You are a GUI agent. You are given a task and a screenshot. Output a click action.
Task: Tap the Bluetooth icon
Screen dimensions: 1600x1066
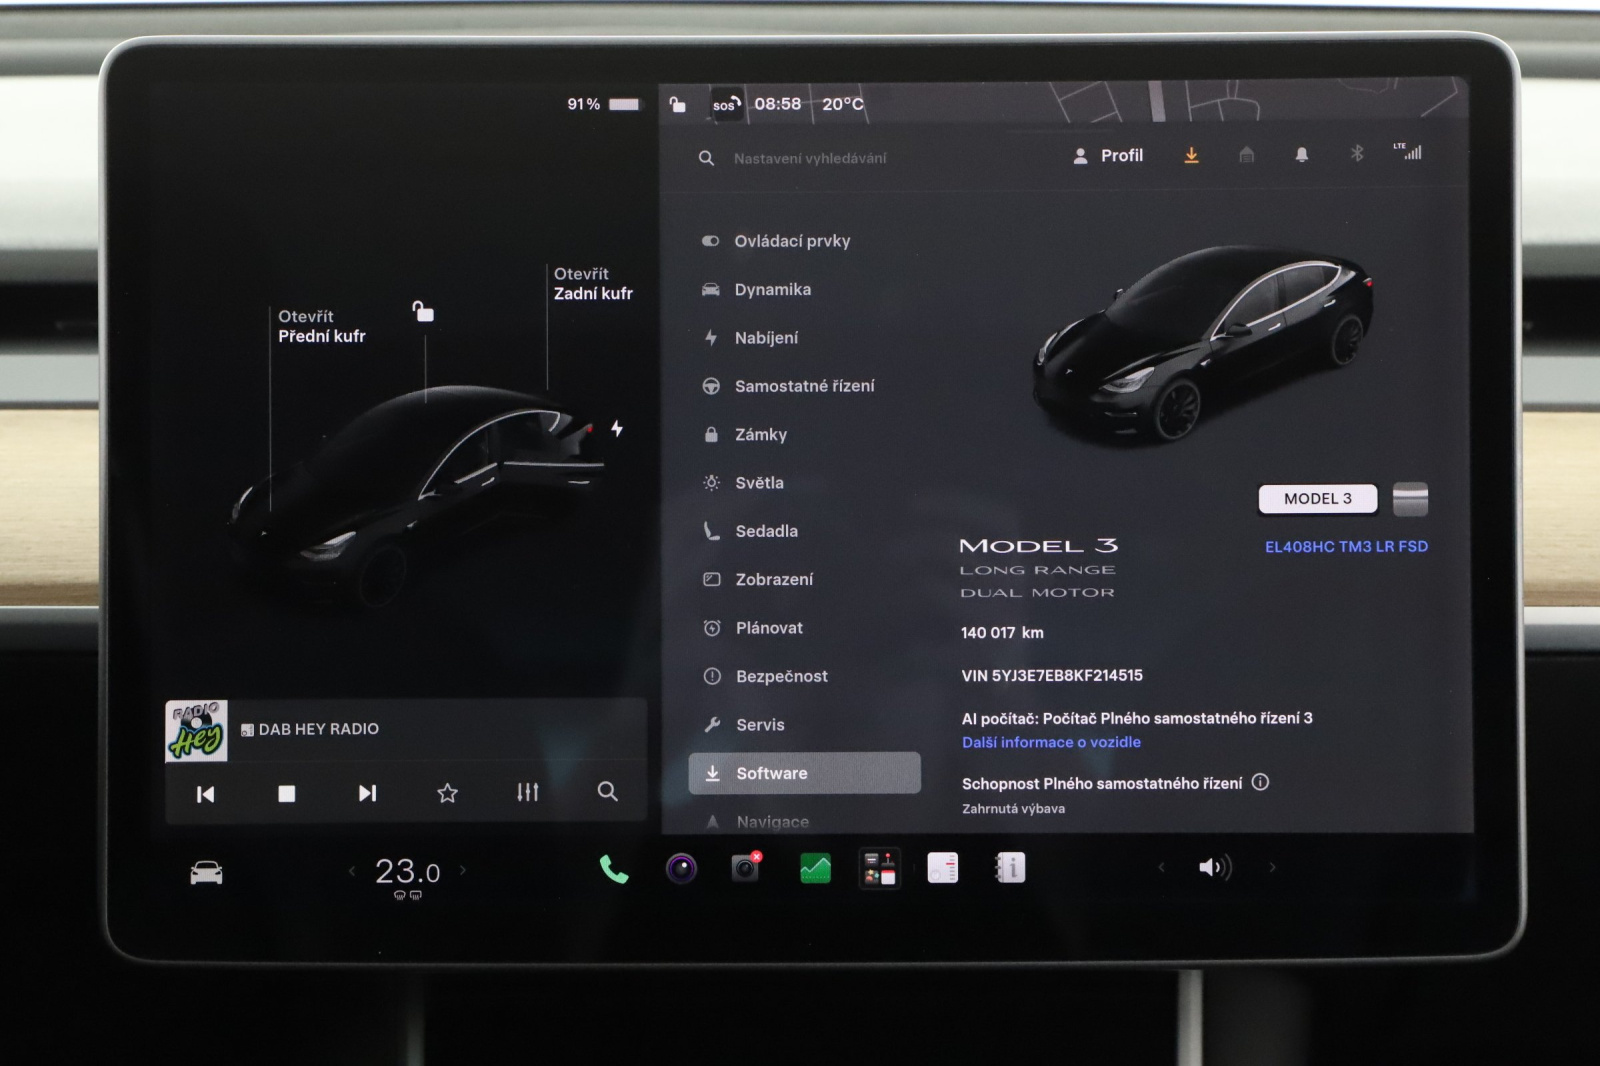(1357, 154)
